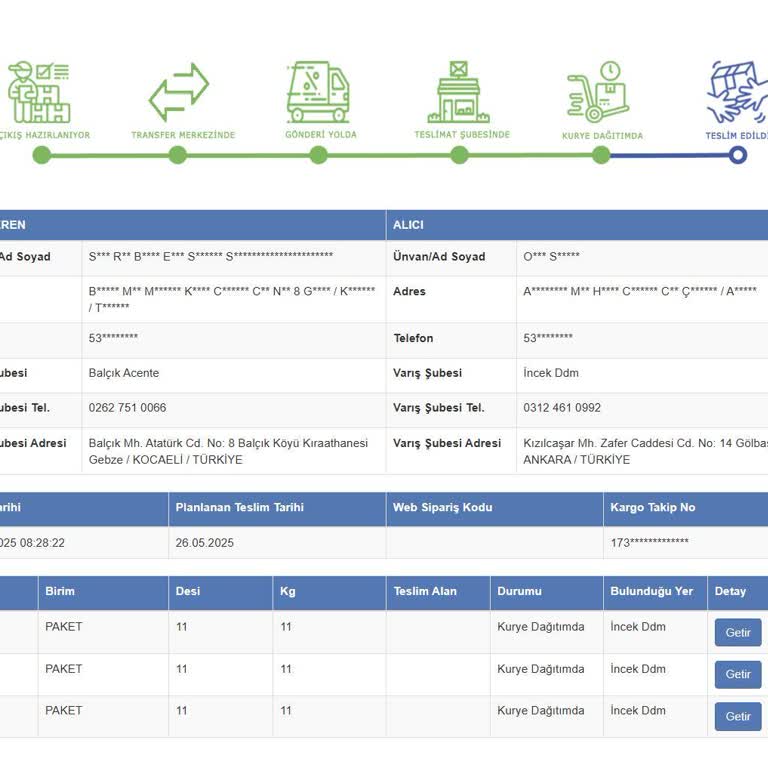Click the Teslimat Şubesinde shop icon

(x=458, y=92)
